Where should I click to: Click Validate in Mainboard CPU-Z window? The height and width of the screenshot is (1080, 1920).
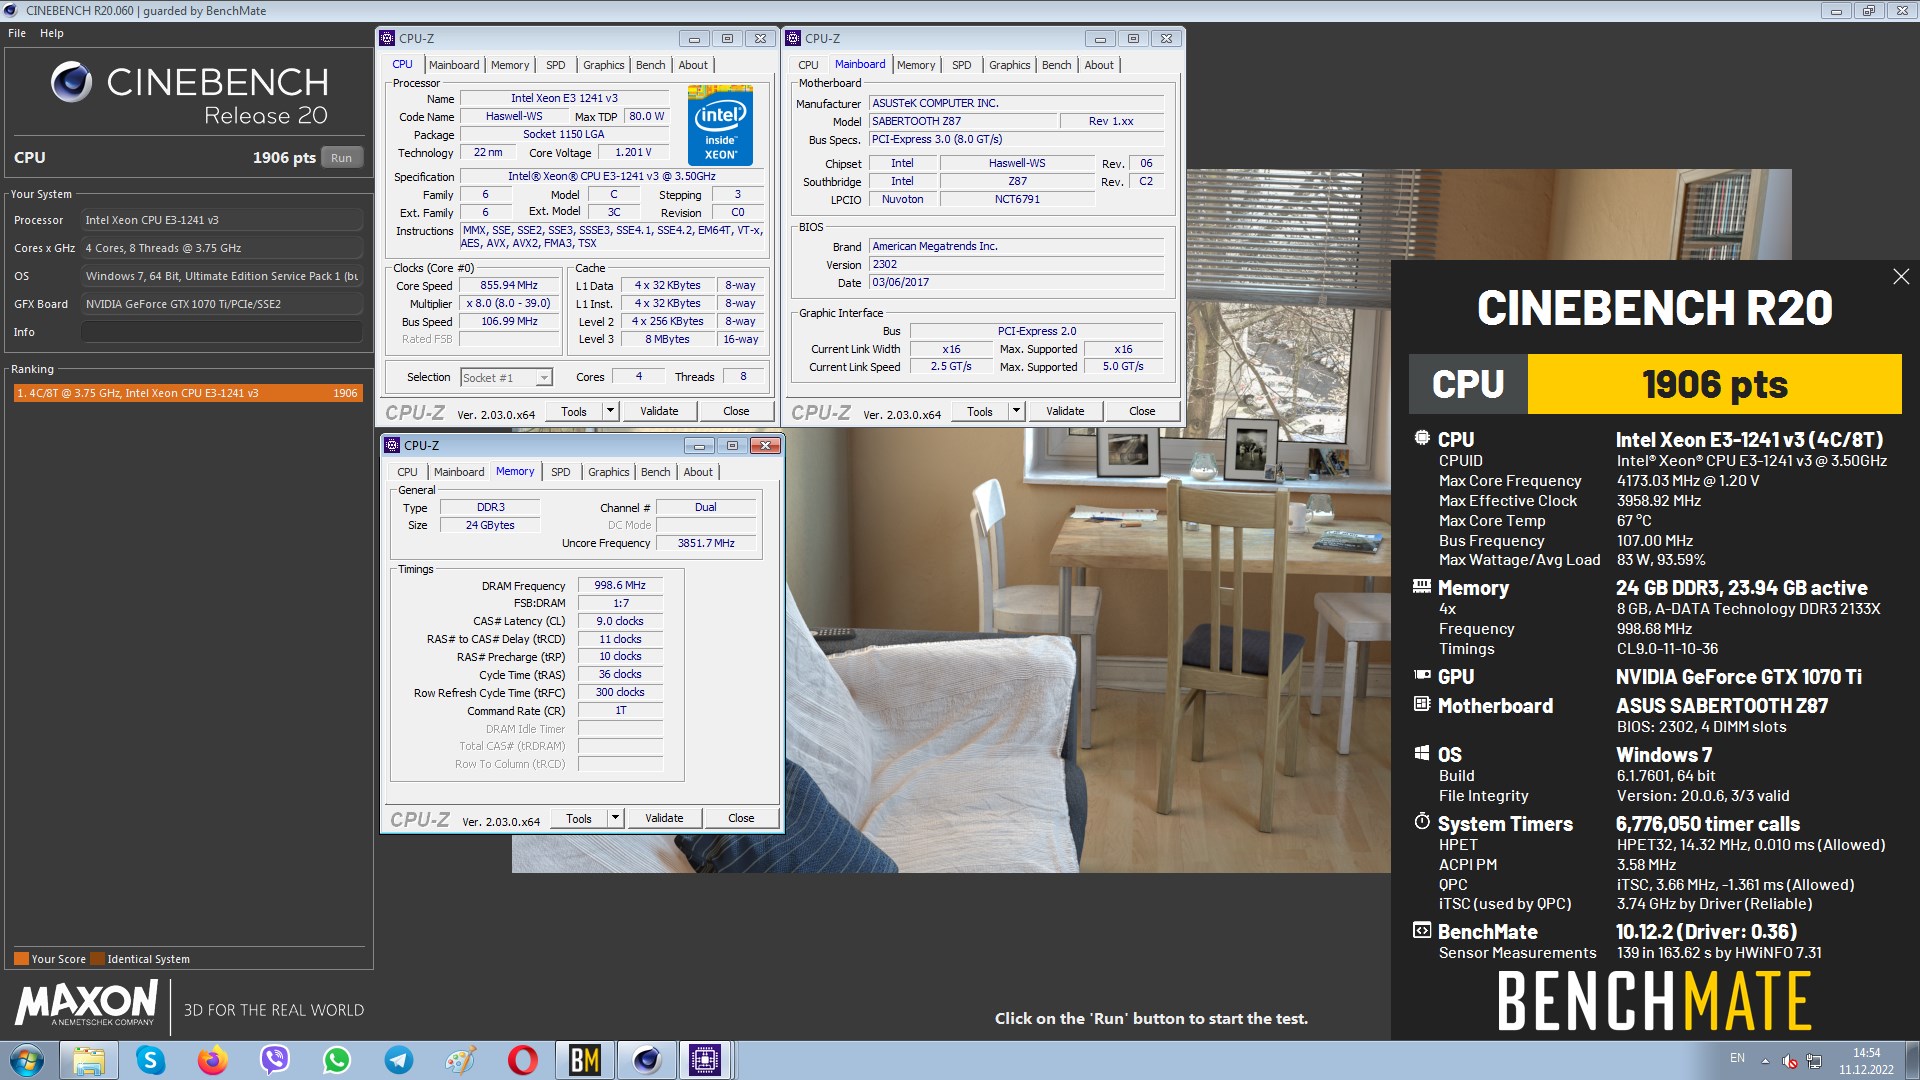(x=1065, y=411)
